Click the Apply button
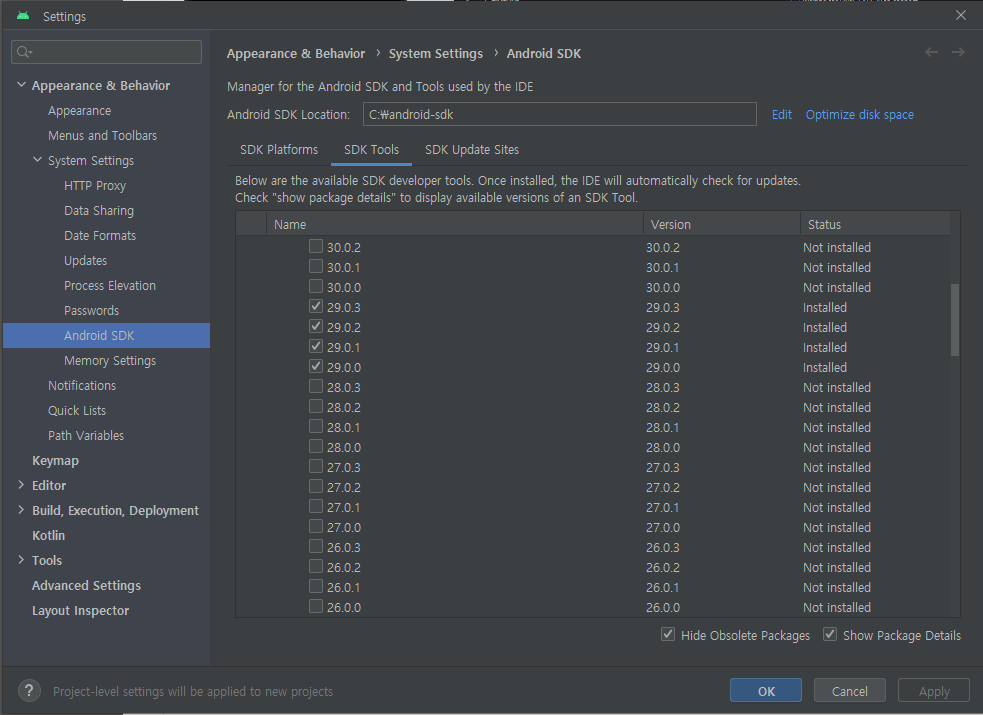The image size is (983, 715). point(933,691)
